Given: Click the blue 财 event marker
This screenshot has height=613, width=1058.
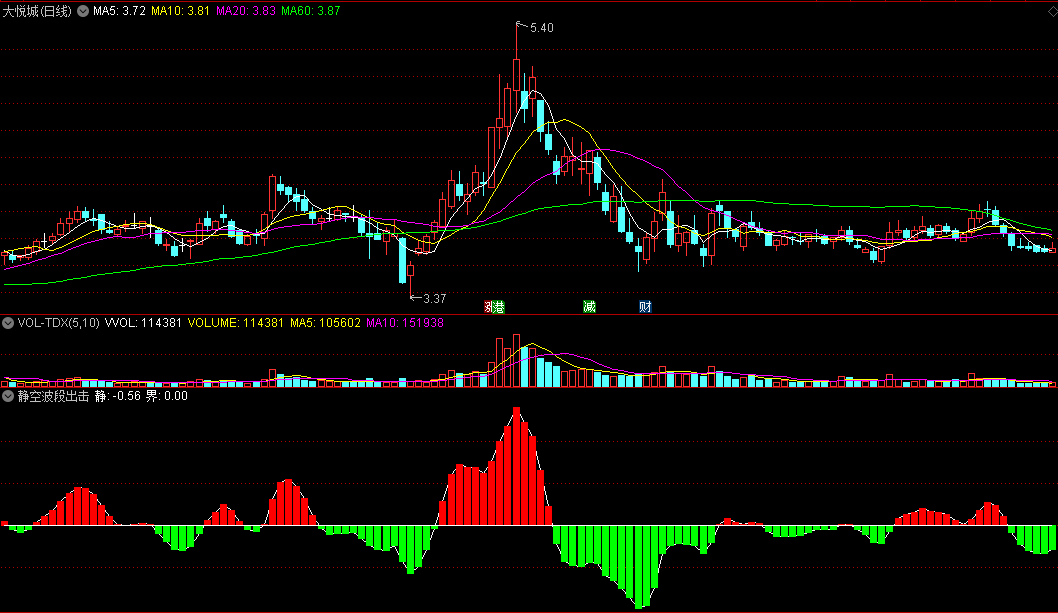Looking at the screenshot, I should point(645,307).
